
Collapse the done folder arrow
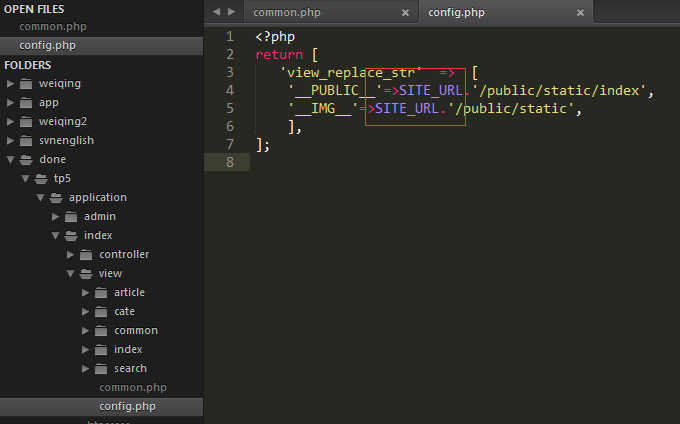click(10, 160)
